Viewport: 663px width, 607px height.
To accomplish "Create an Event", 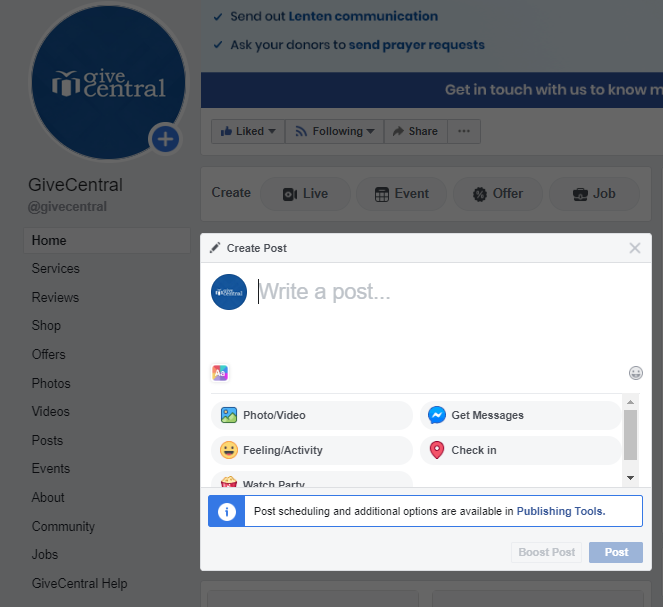I will click(402, 194).
